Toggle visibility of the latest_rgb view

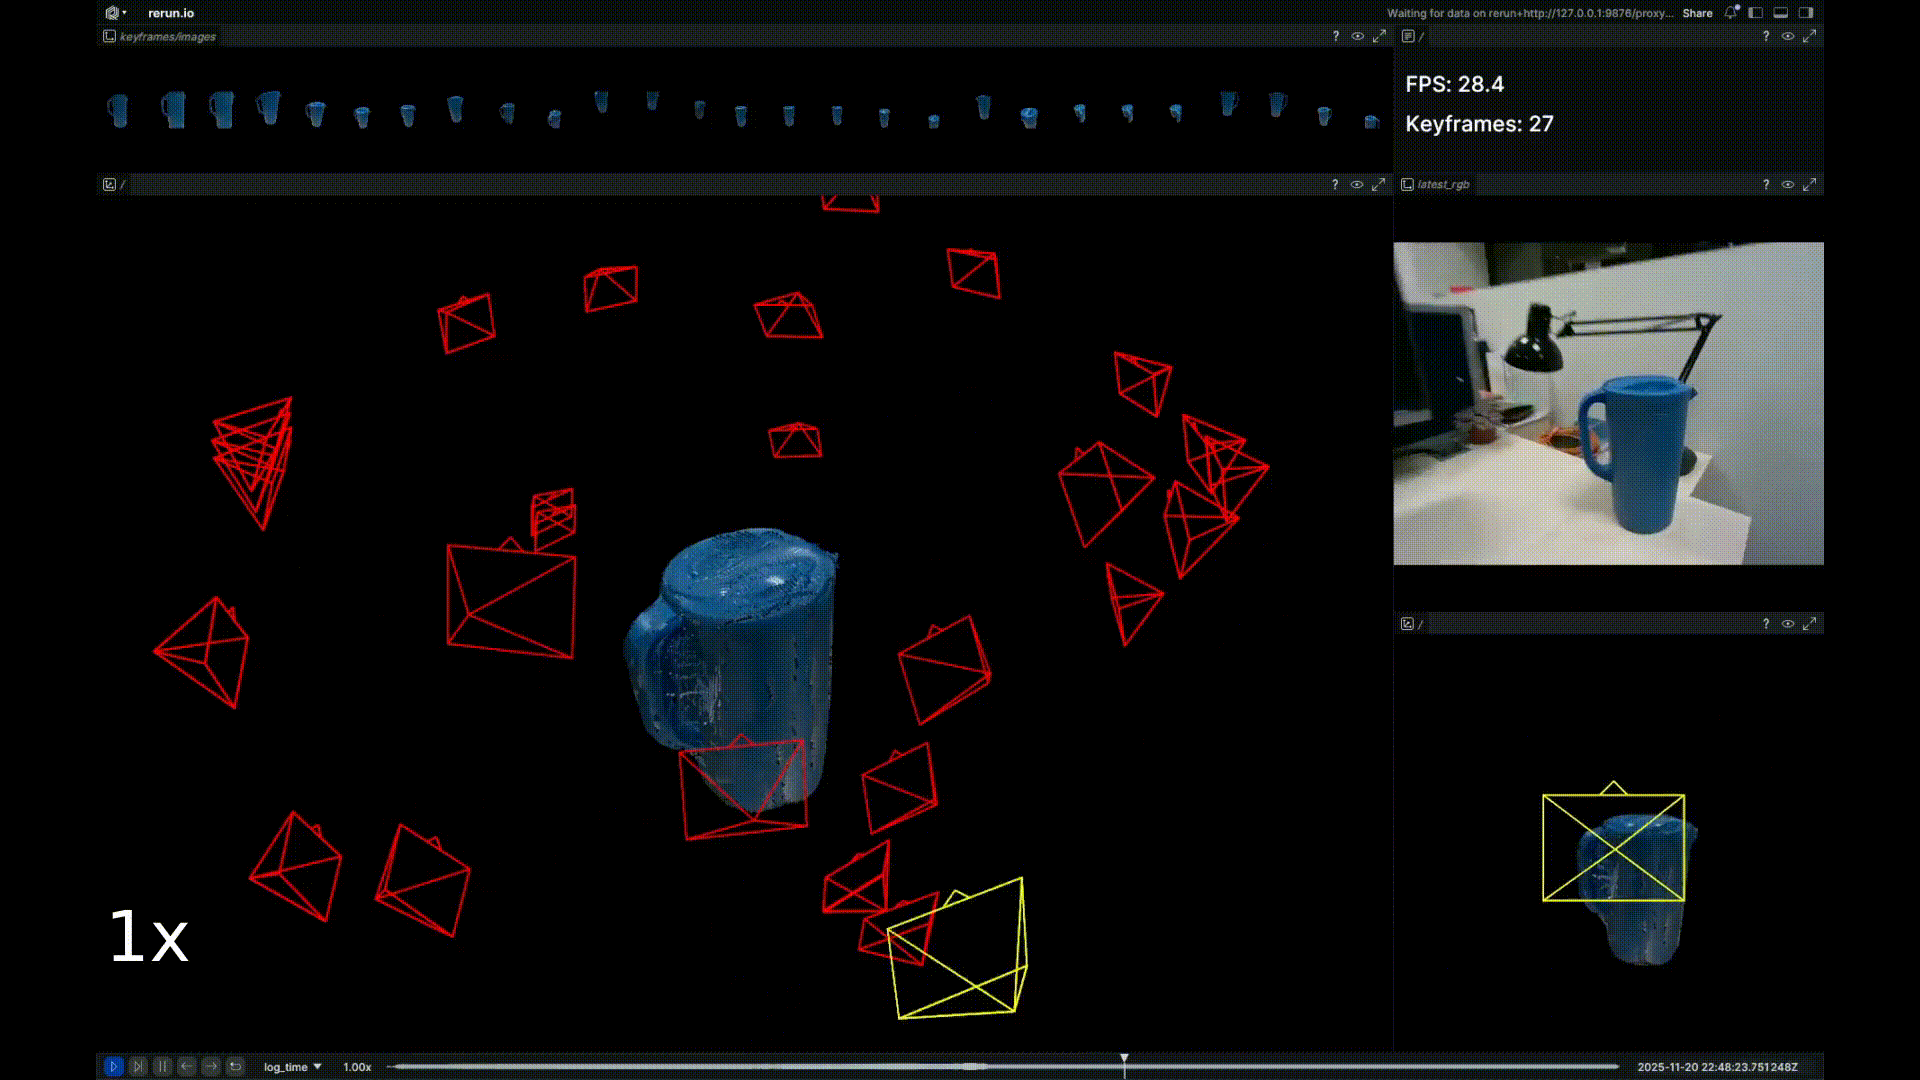[x=1787, y=184]
